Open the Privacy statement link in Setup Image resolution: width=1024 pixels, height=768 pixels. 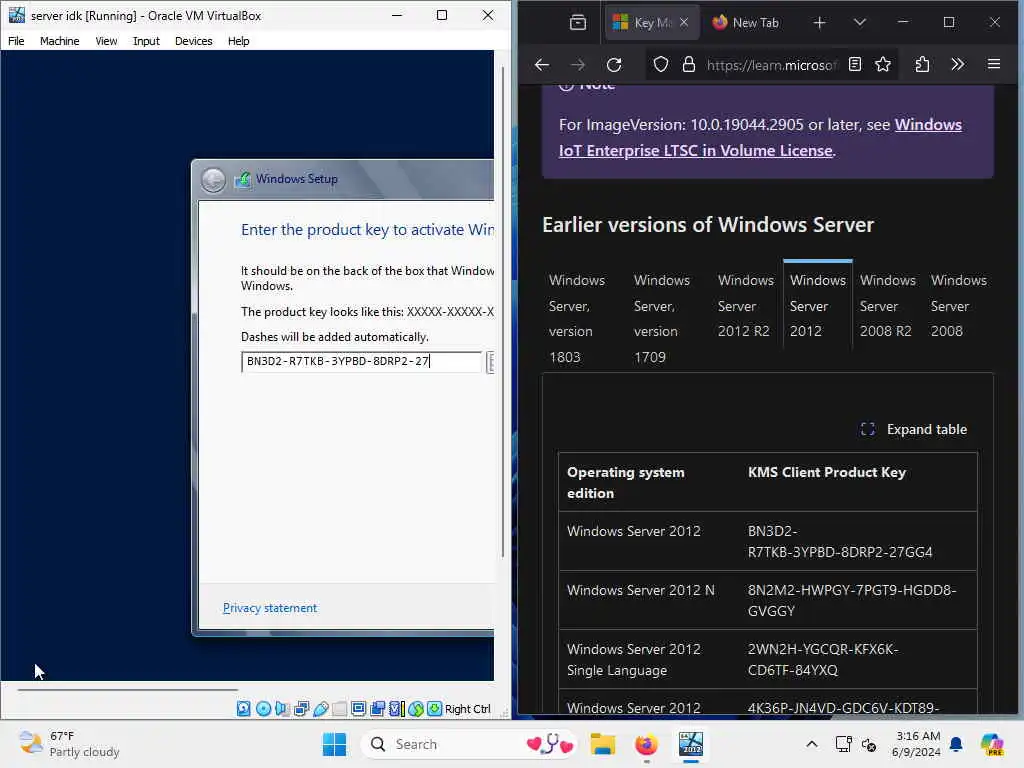[270, 608]
